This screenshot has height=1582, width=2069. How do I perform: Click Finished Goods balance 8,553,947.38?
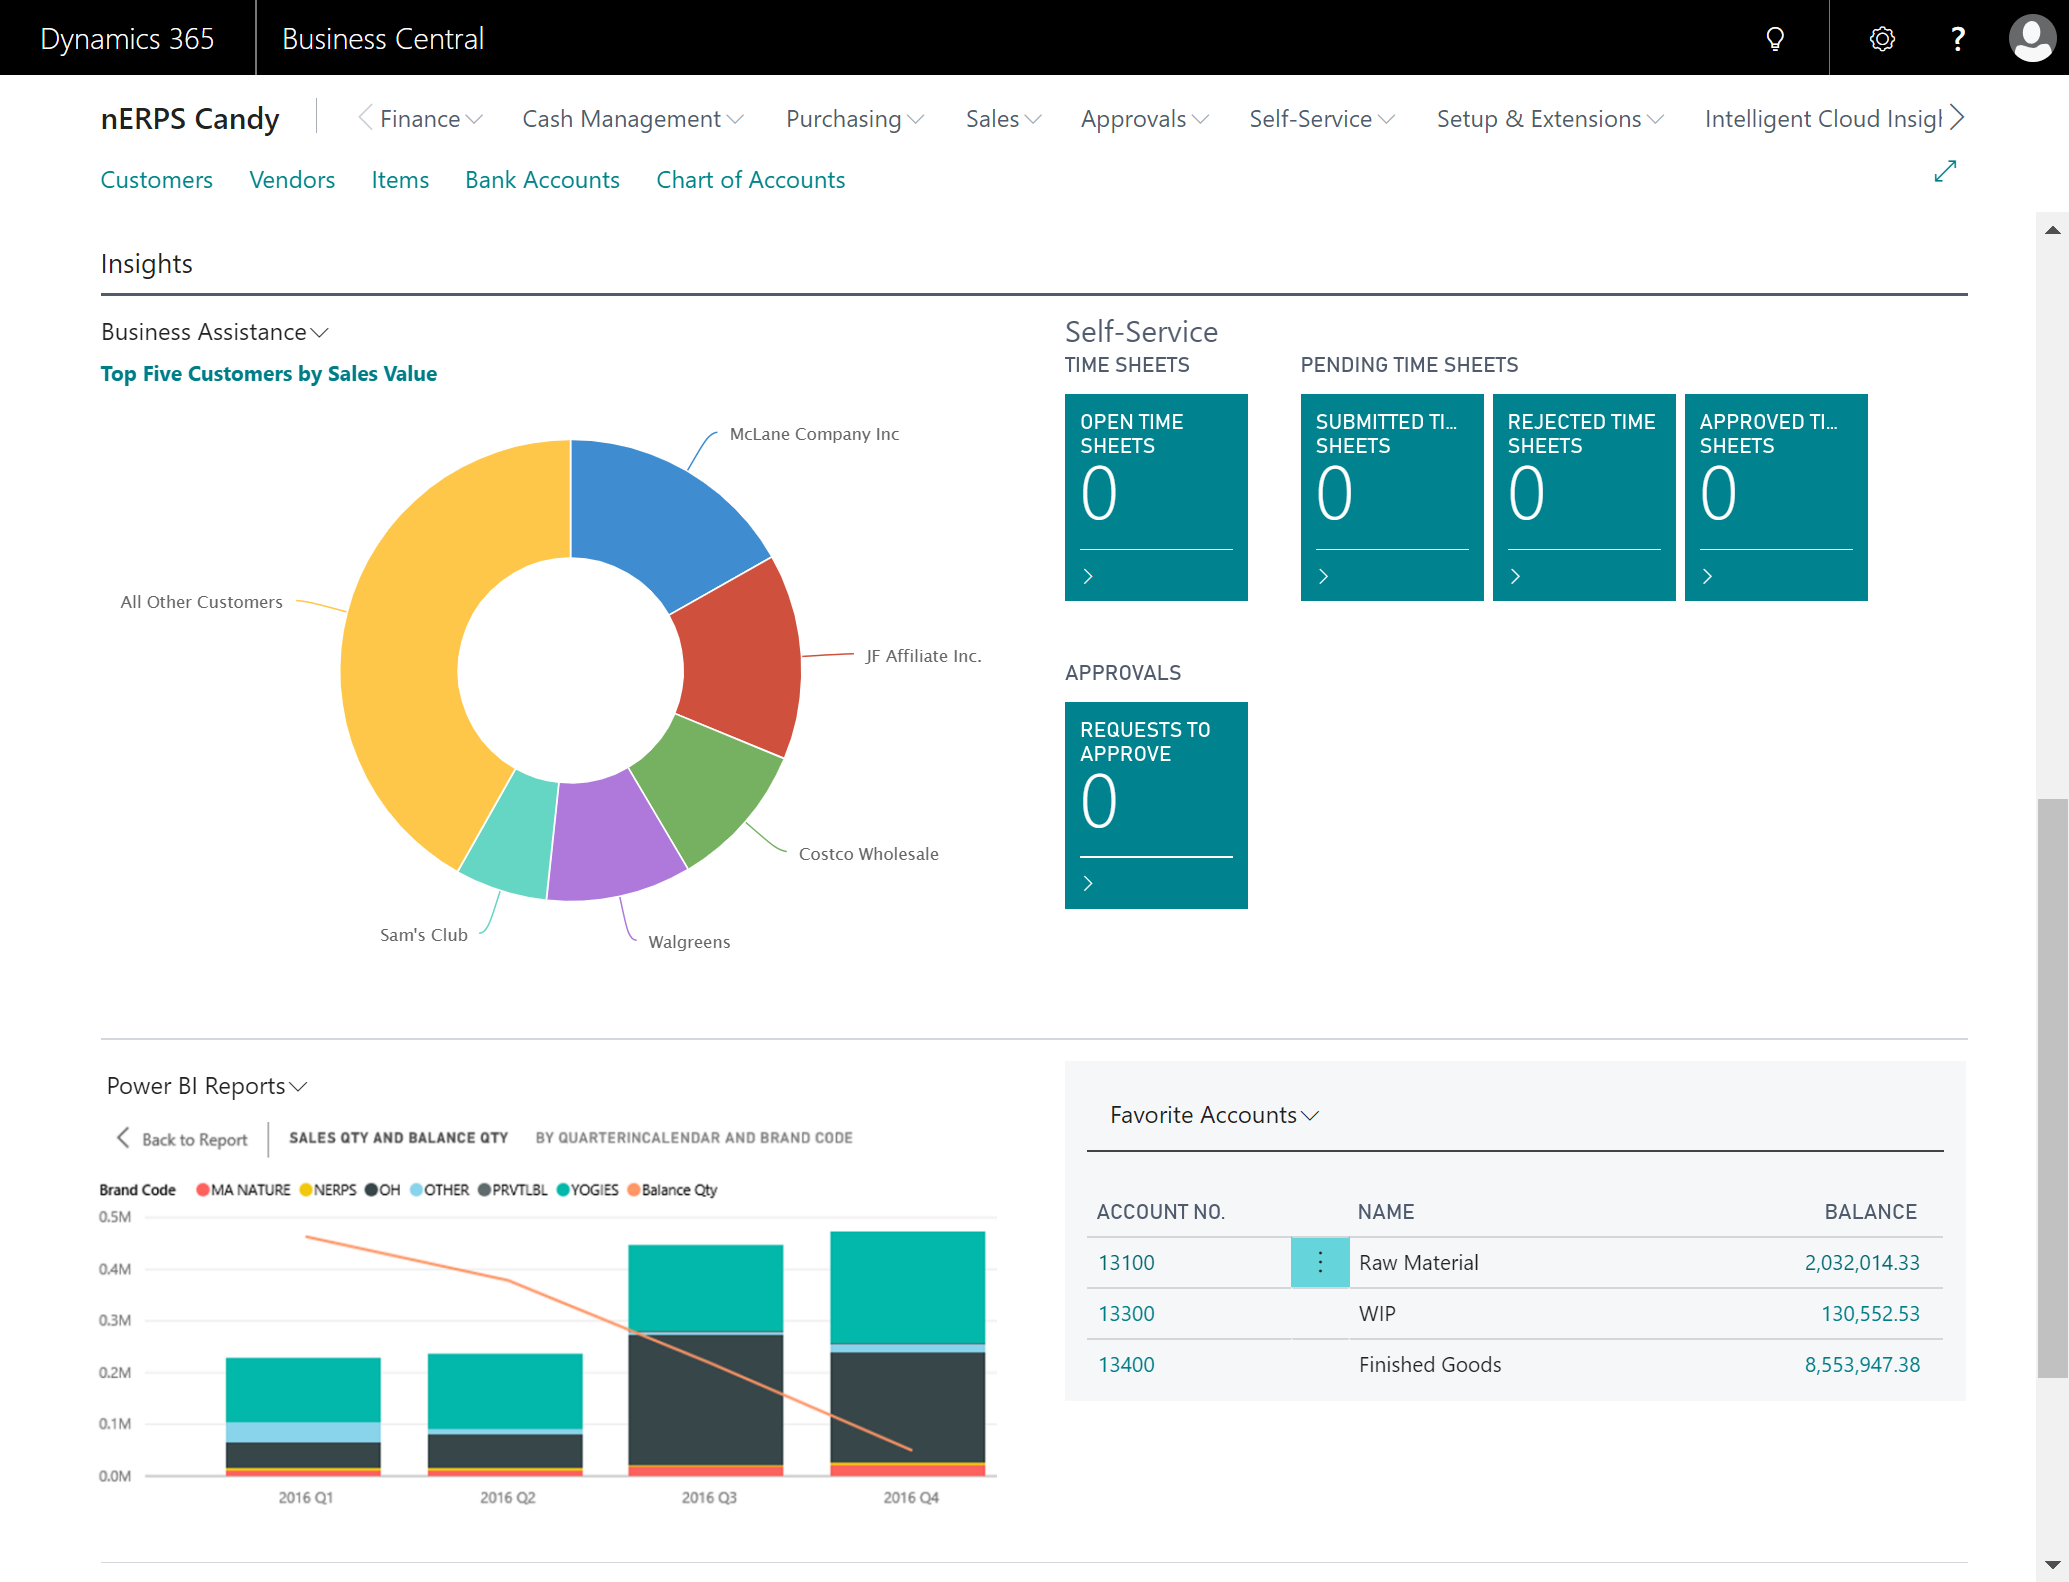point(1862,1365)
